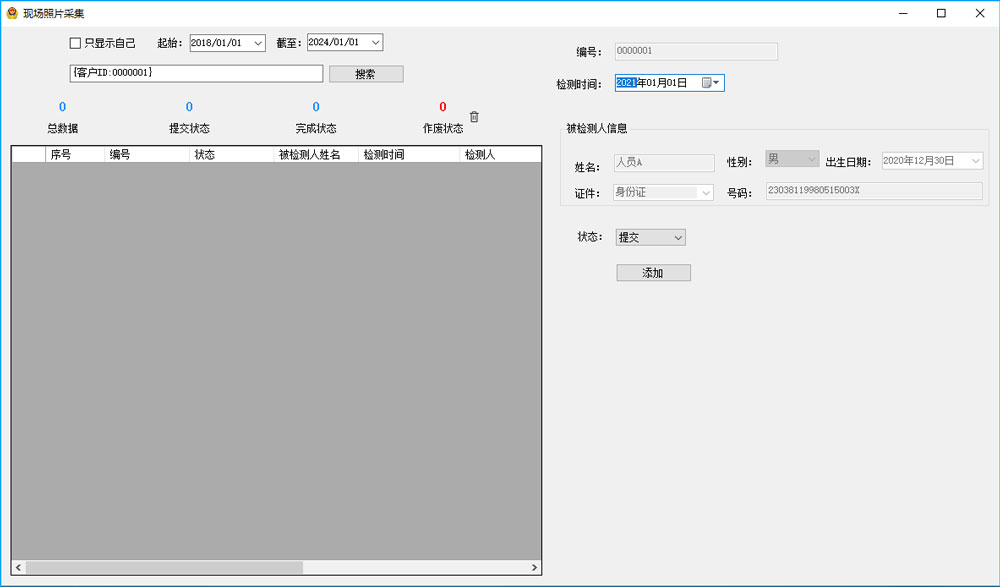Open the 状态 dropdown showing 提交

tap(677, 238)
